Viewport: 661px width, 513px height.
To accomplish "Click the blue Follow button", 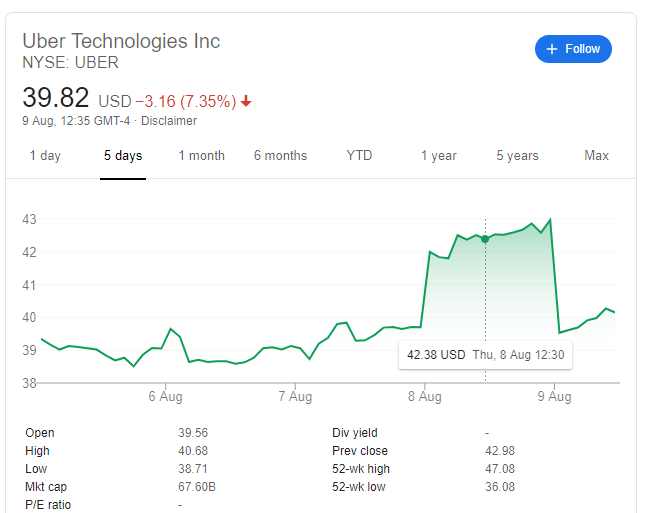I will 573,48.
